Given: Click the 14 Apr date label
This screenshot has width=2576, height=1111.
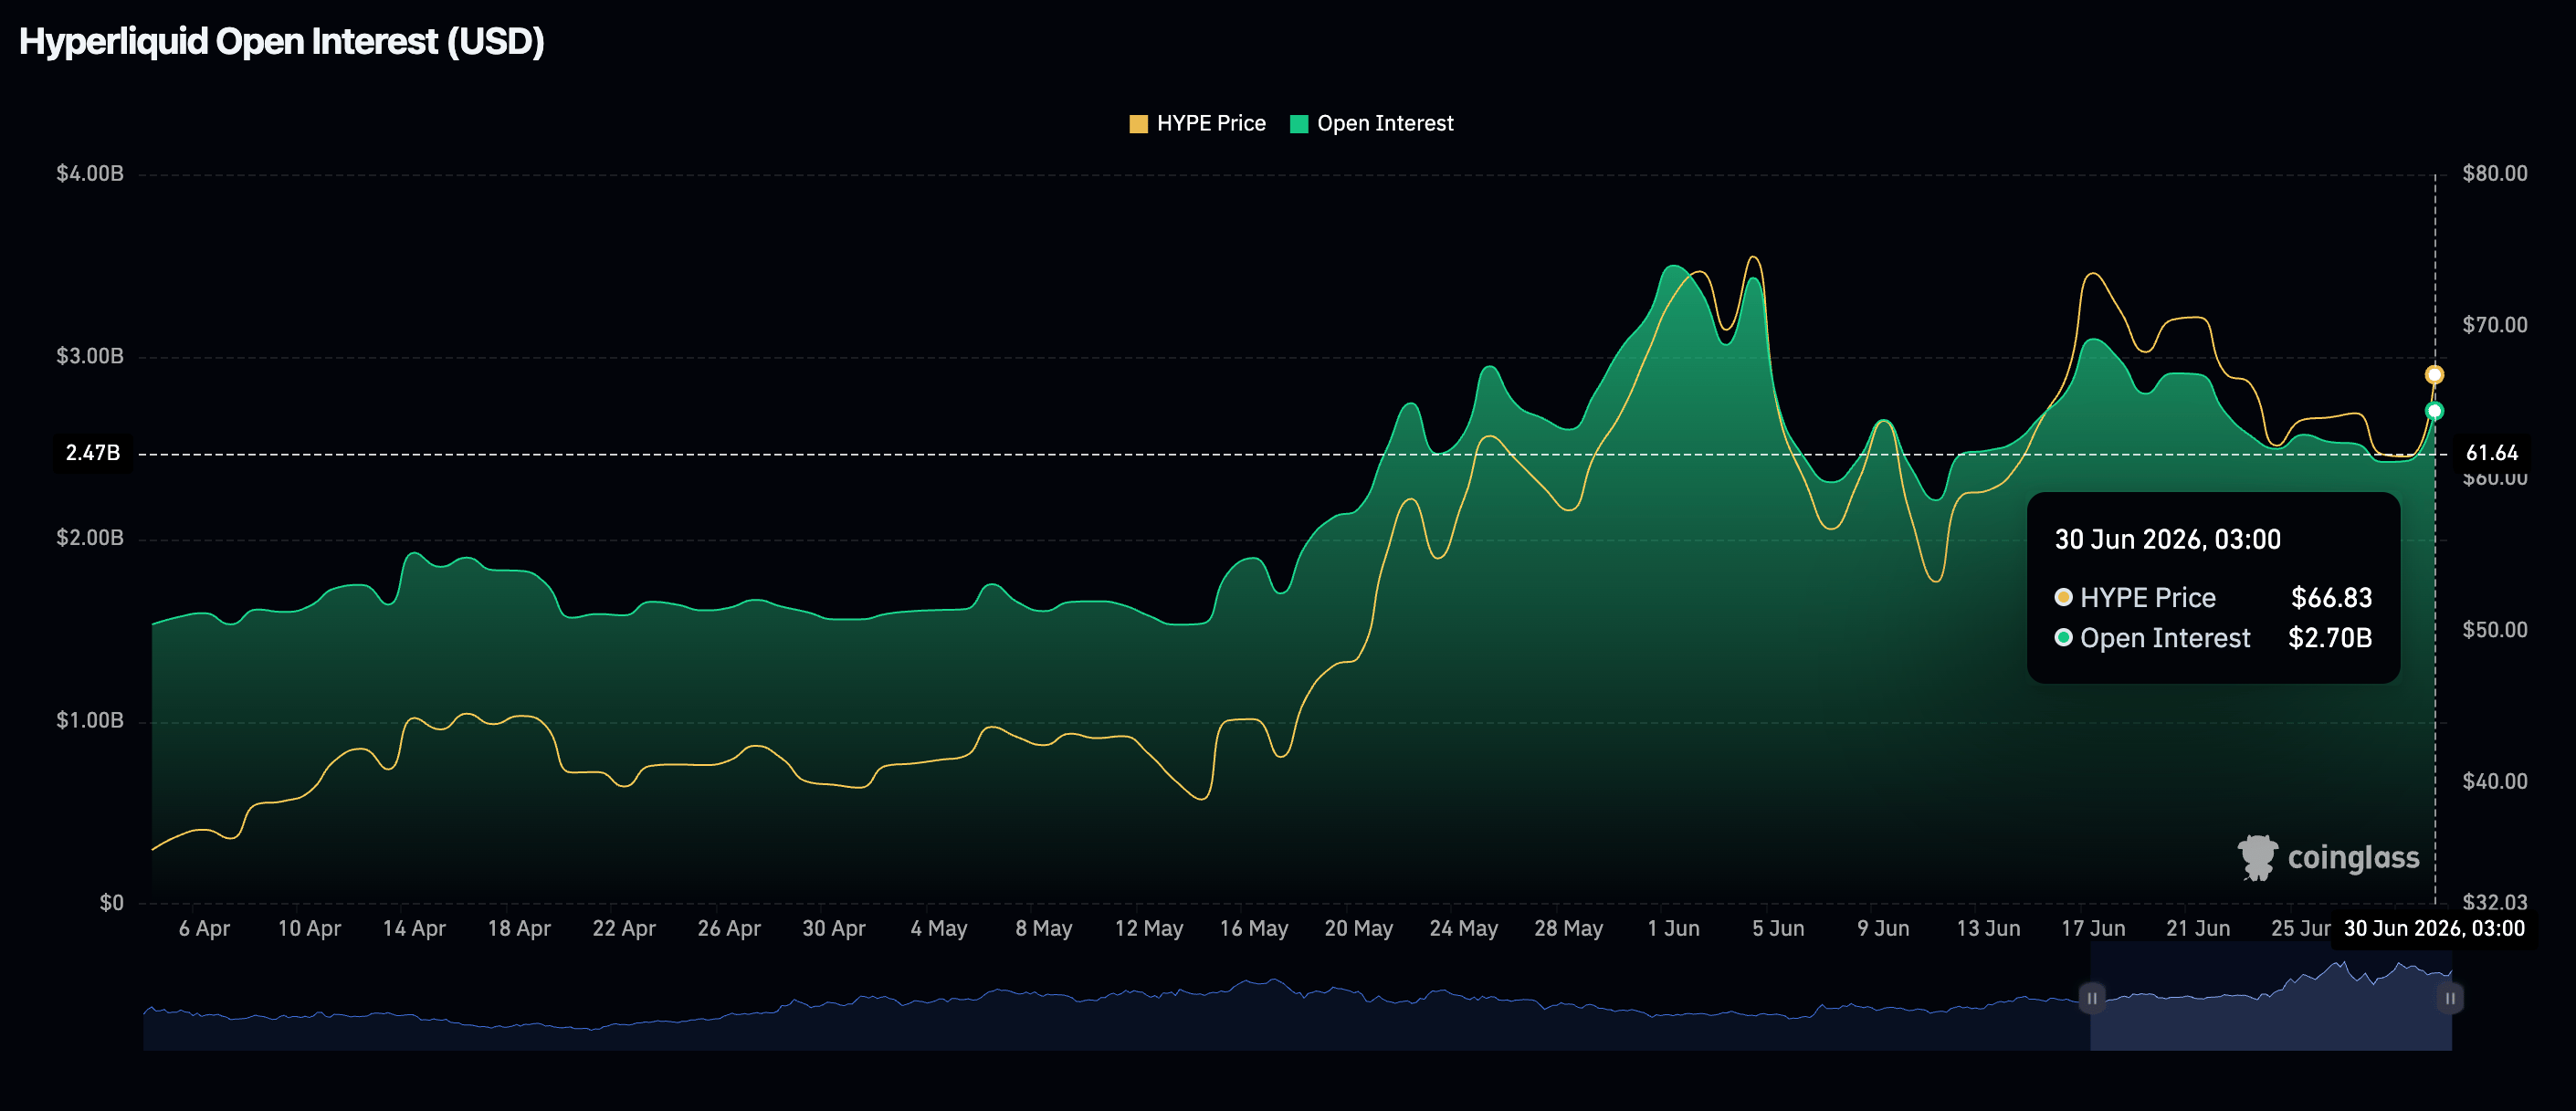Looking at the screenshot, I should (414, 928).
